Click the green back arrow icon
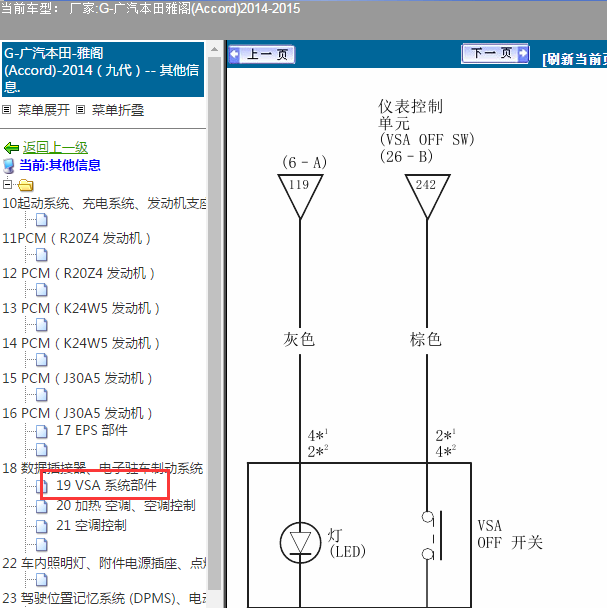The image size is (607, 608). point(11,148)
